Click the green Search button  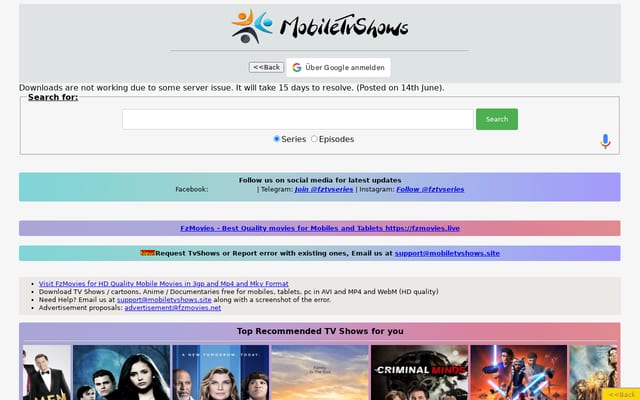coord(497,119)
